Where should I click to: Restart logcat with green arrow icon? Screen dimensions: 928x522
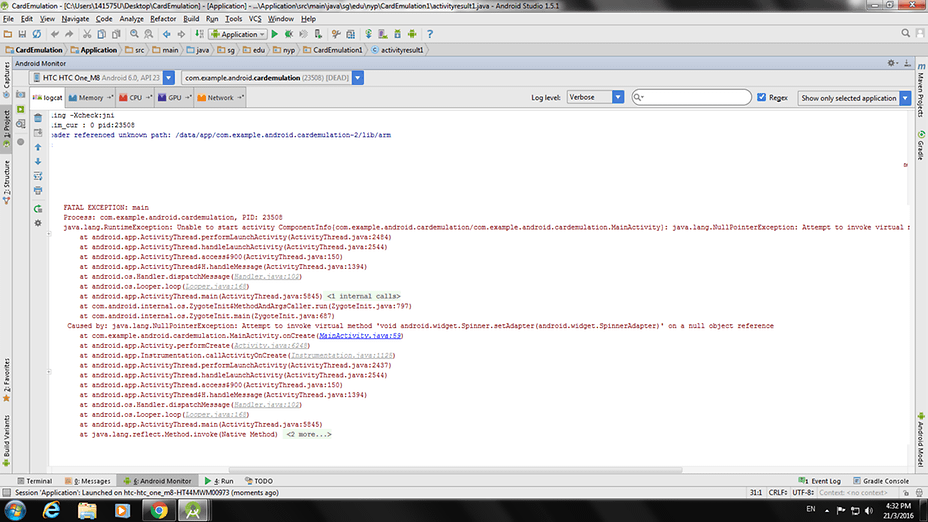click(x=38, y=209)
